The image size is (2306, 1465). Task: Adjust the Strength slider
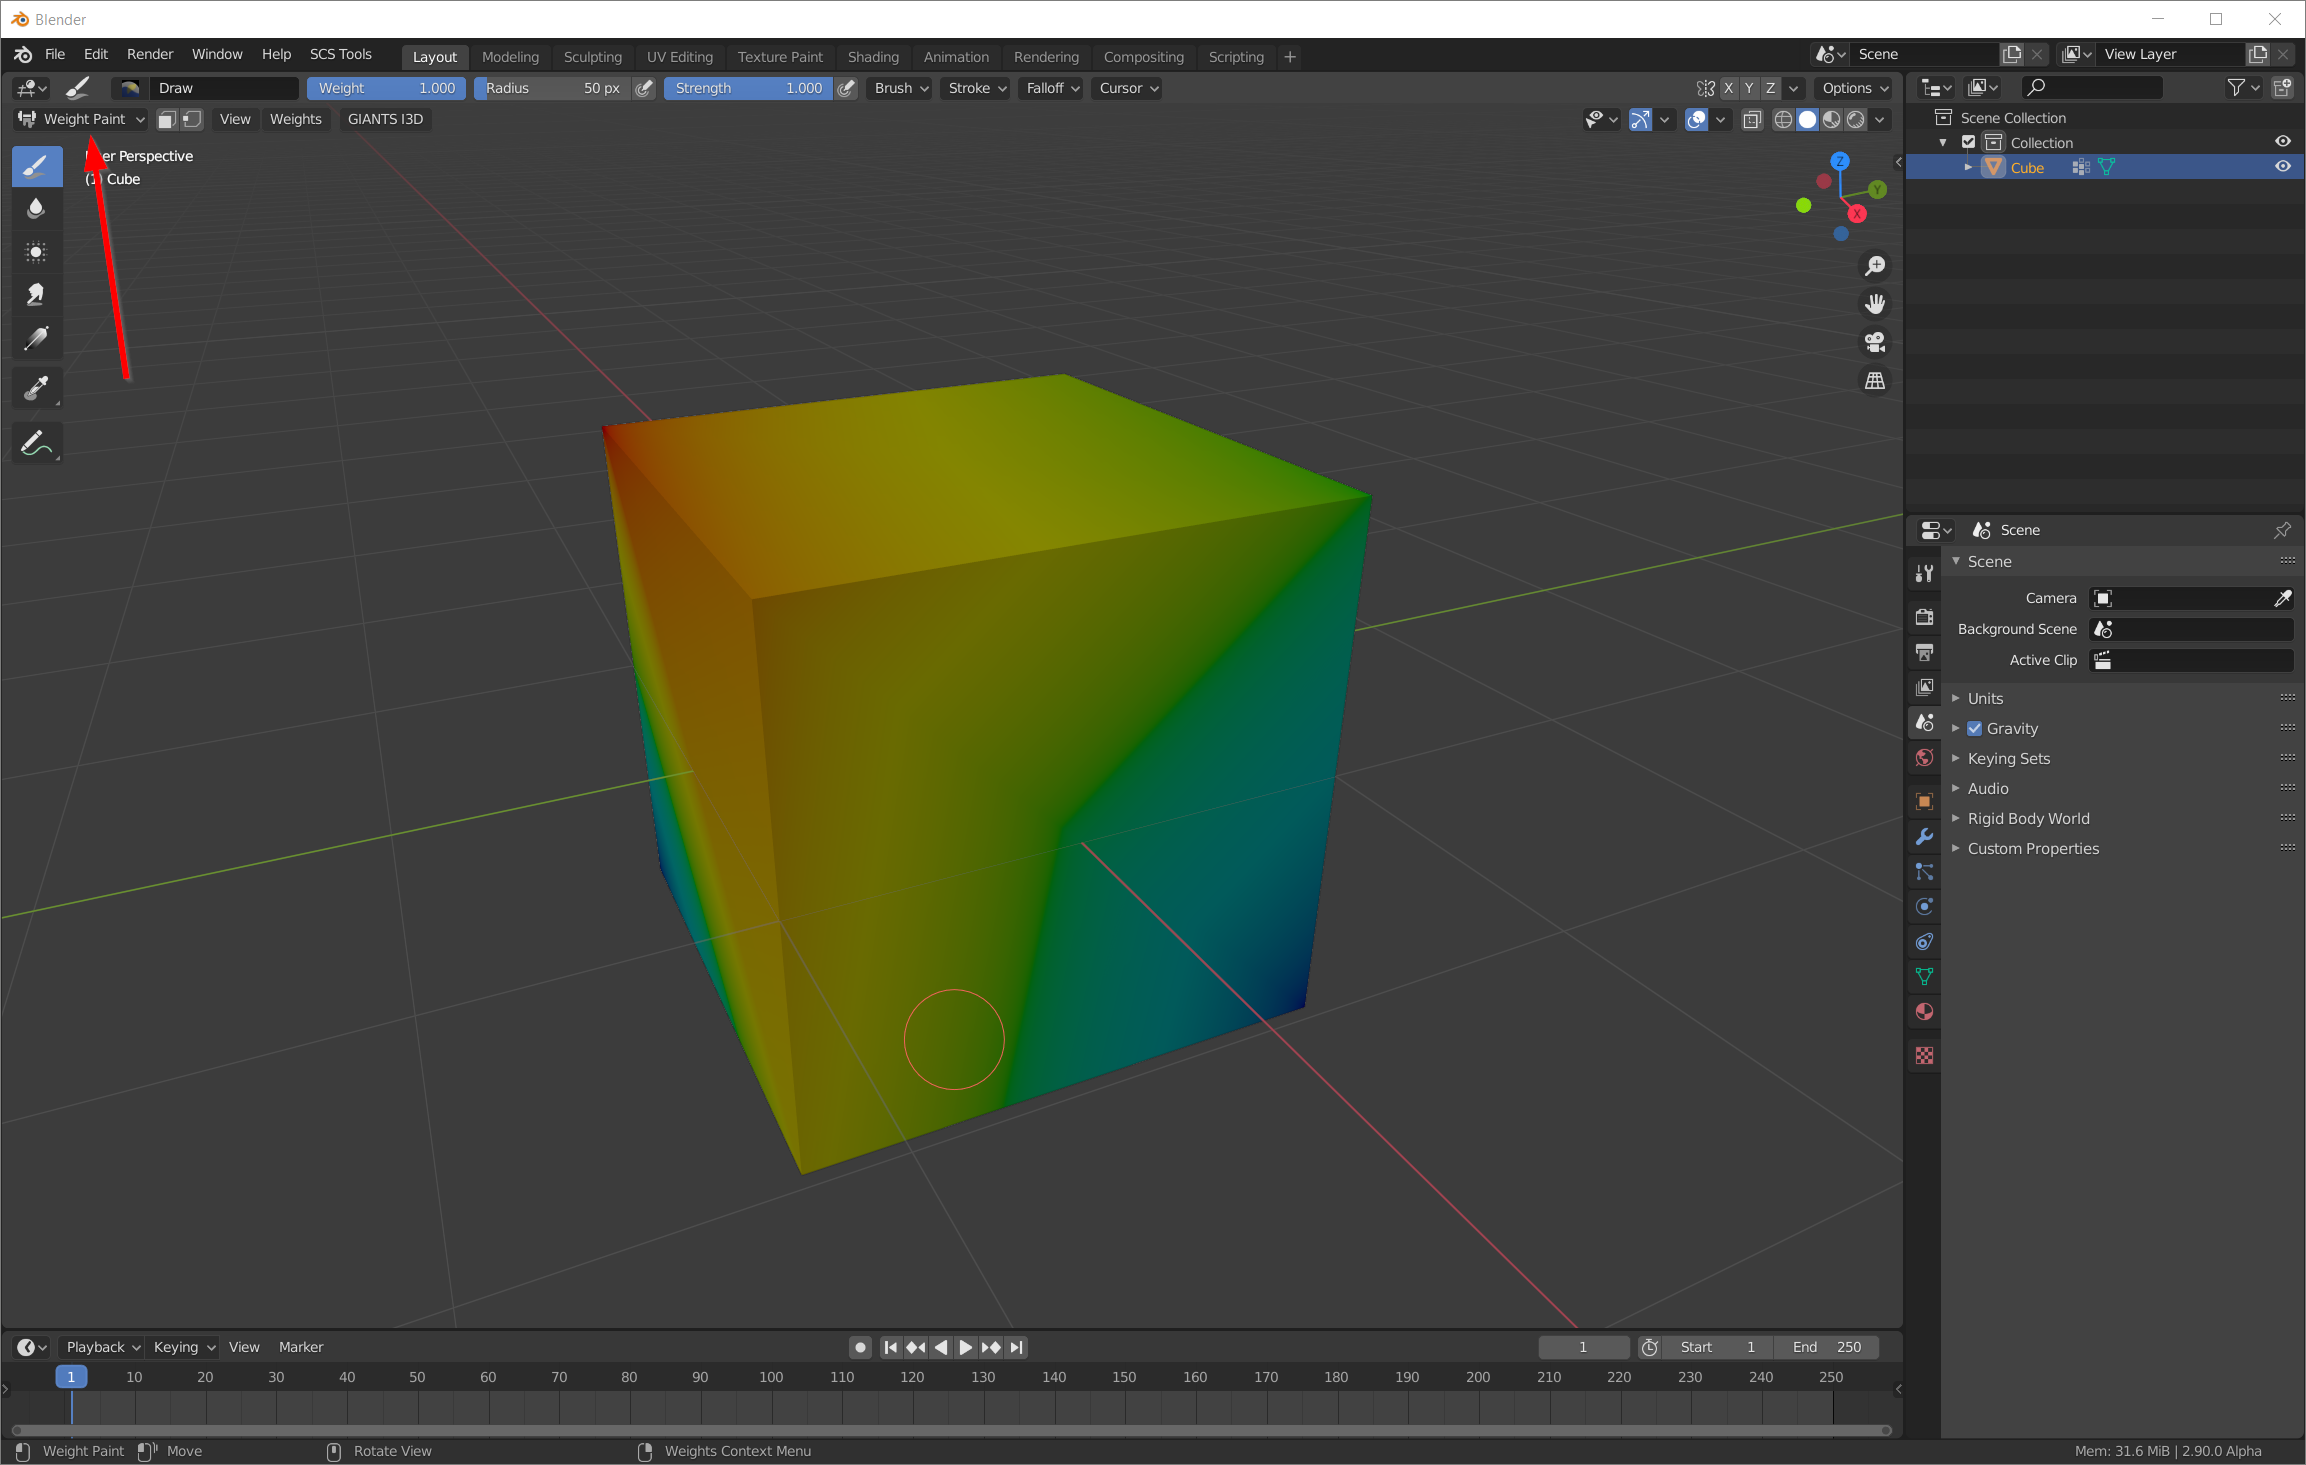click(x=748, y=88)
